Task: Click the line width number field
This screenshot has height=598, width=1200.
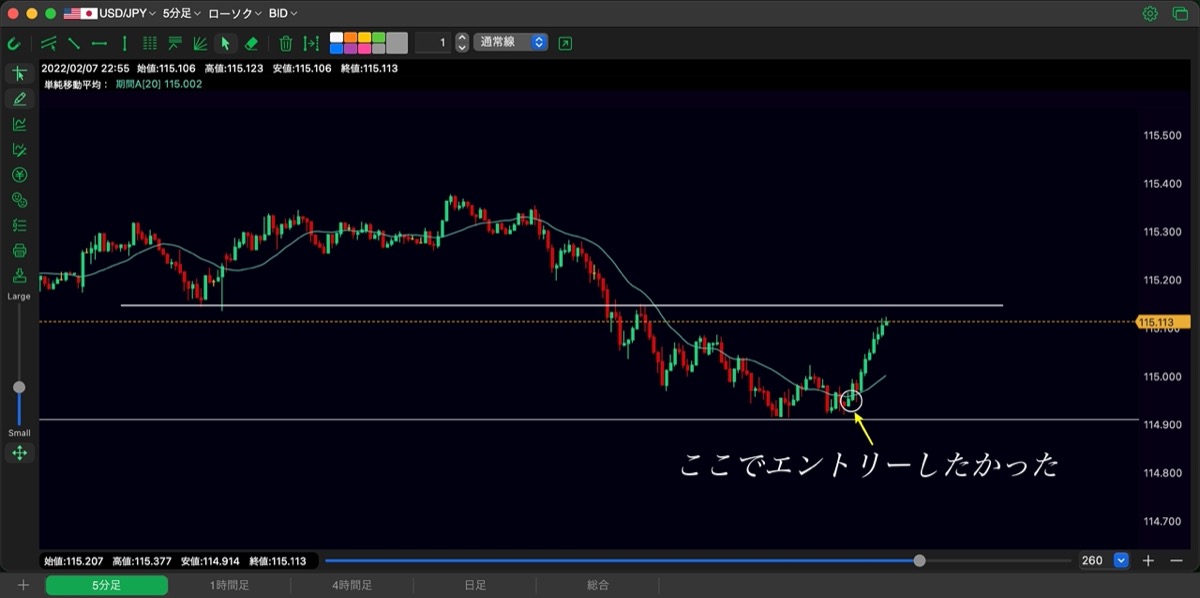Action: [433, 43]
